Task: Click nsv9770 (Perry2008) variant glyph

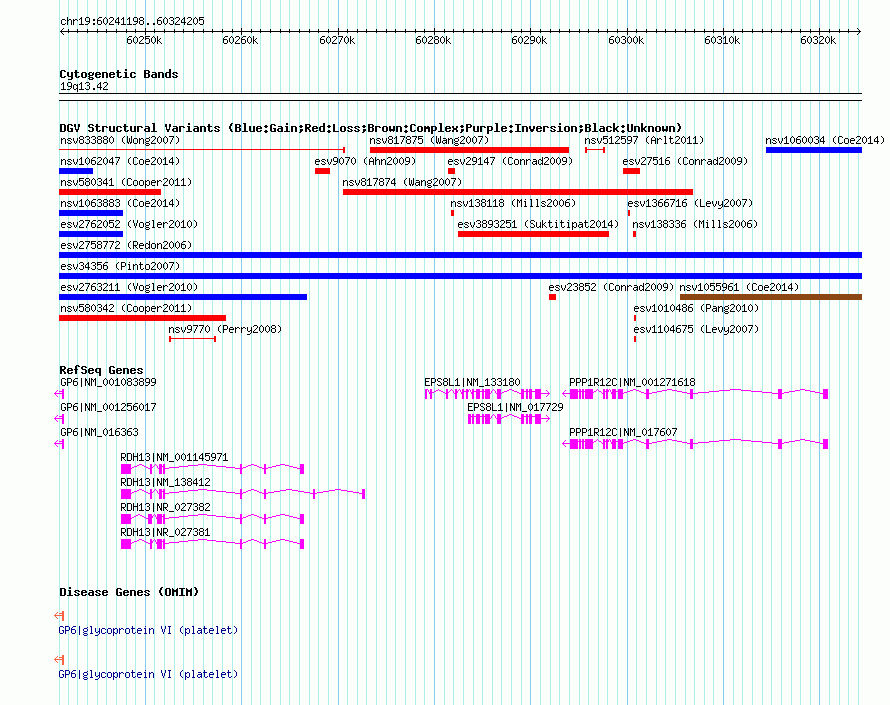Action: click(192, 339)
